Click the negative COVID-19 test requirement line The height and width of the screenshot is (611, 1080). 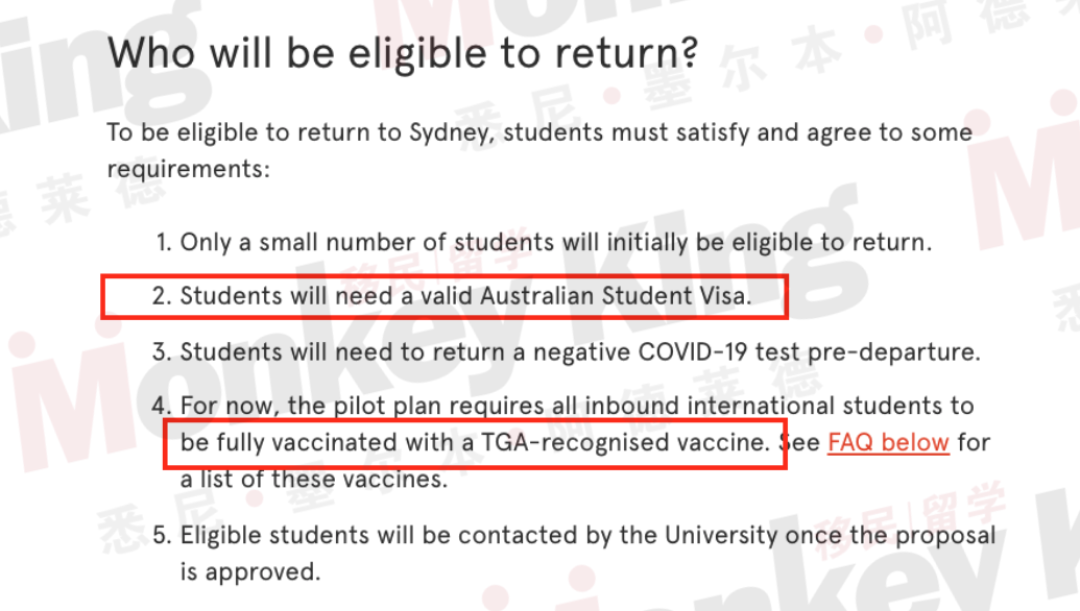click(565, 352)
